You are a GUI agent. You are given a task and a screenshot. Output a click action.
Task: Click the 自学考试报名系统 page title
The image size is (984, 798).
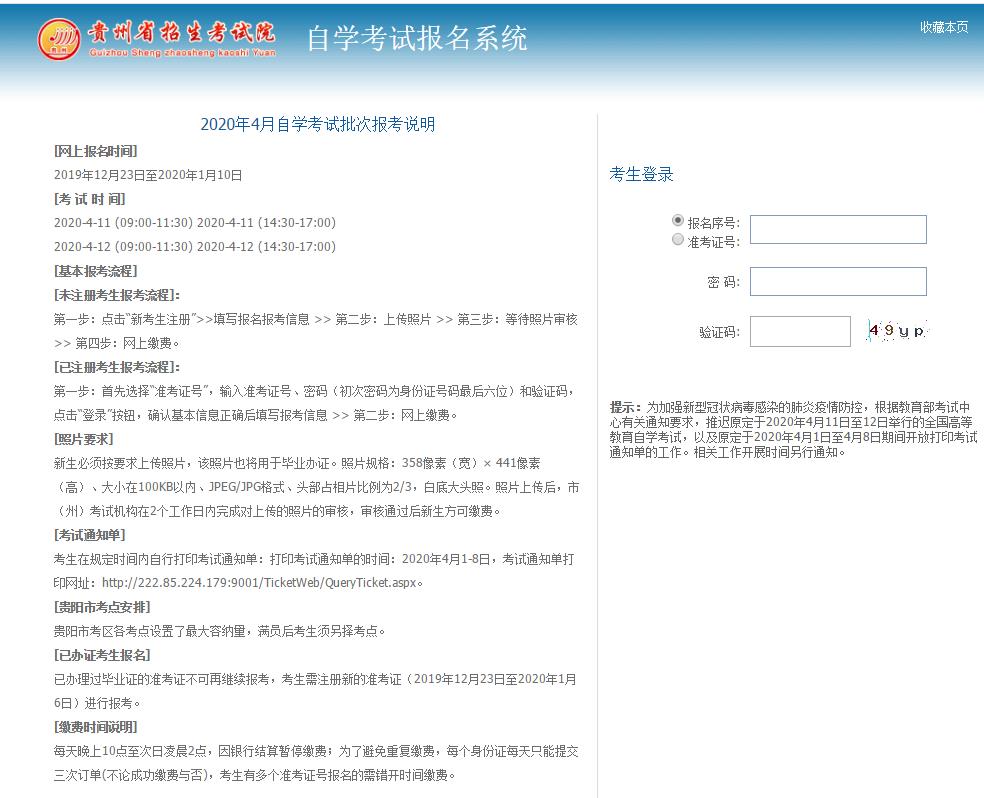tap(416, 39)
